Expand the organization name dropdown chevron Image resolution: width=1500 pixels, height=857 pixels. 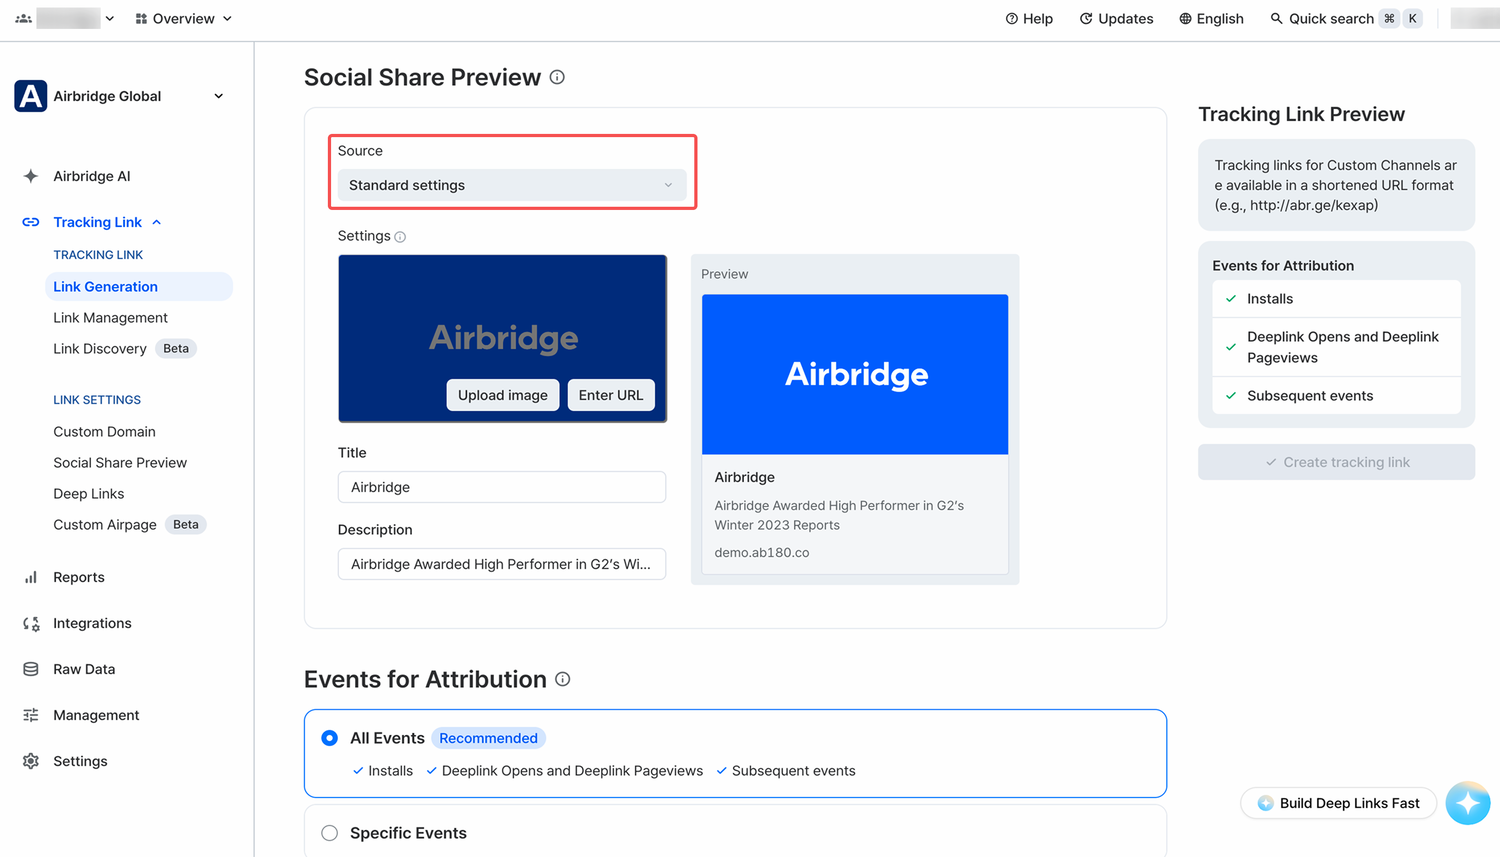pos(110,19)
